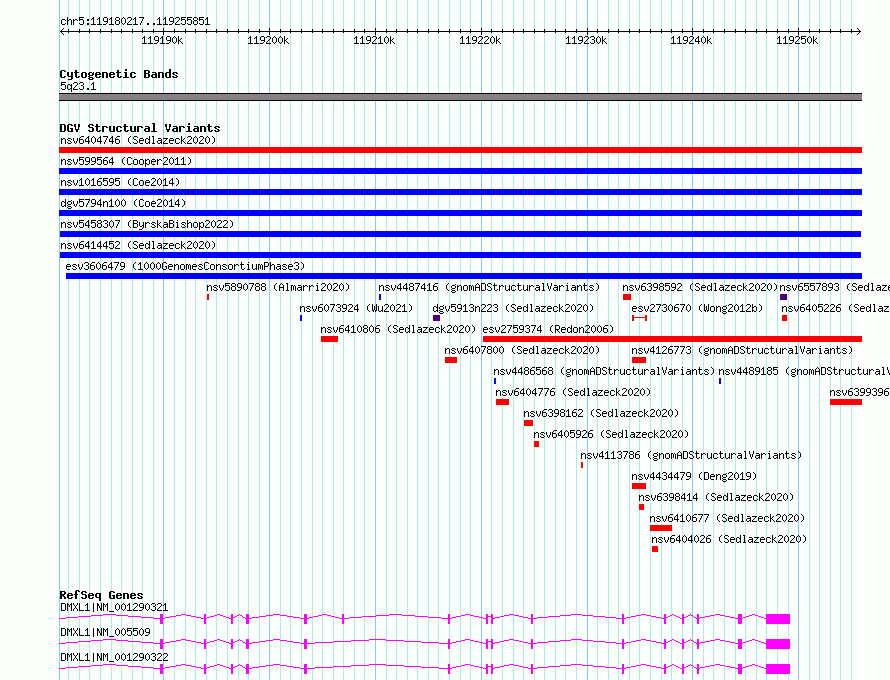The height and width of the screenshot is (680, 890).
Task: Click the red nsv6405926 variant marker
Action: coord(536,444)
